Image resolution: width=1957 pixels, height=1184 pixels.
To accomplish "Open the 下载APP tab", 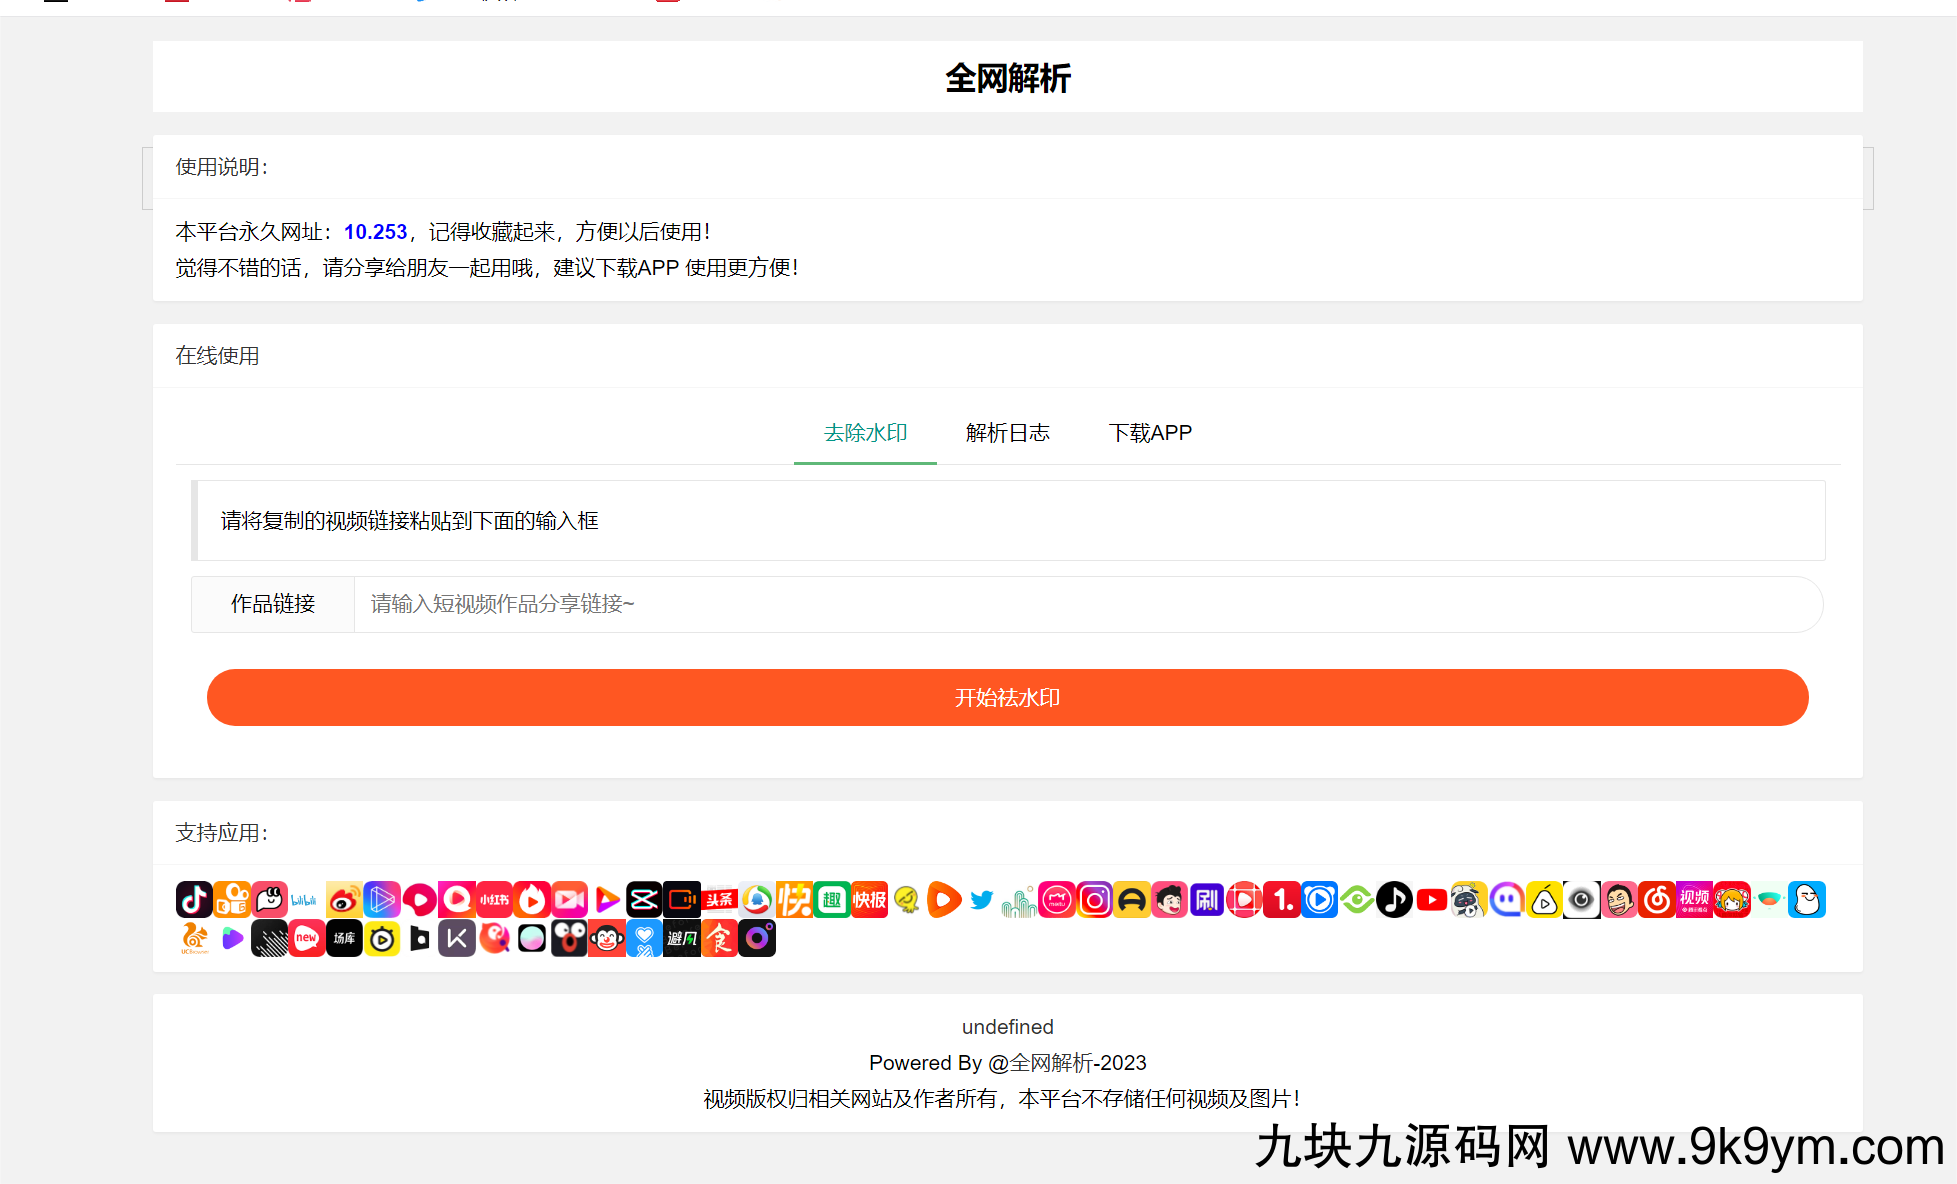I will coord(1150,433).
